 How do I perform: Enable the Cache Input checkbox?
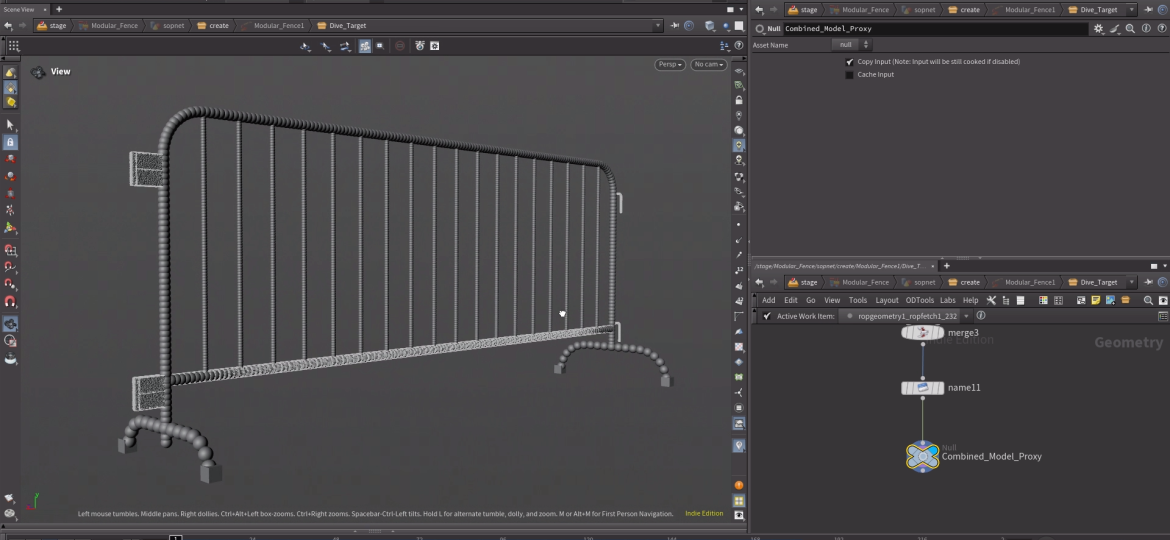pos(850,75)
